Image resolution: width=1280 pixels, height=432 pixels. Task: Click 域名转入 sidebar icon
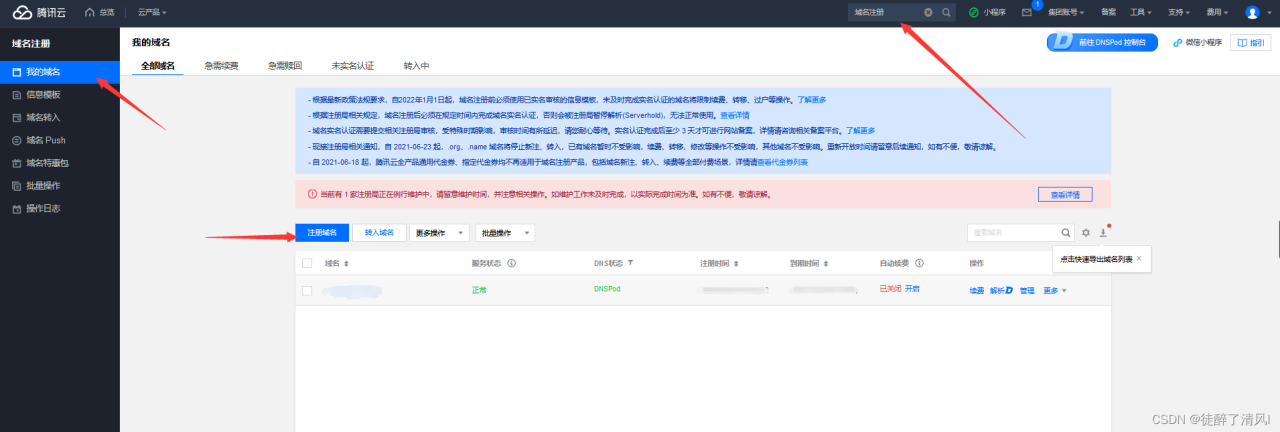[x=16, y=117]
